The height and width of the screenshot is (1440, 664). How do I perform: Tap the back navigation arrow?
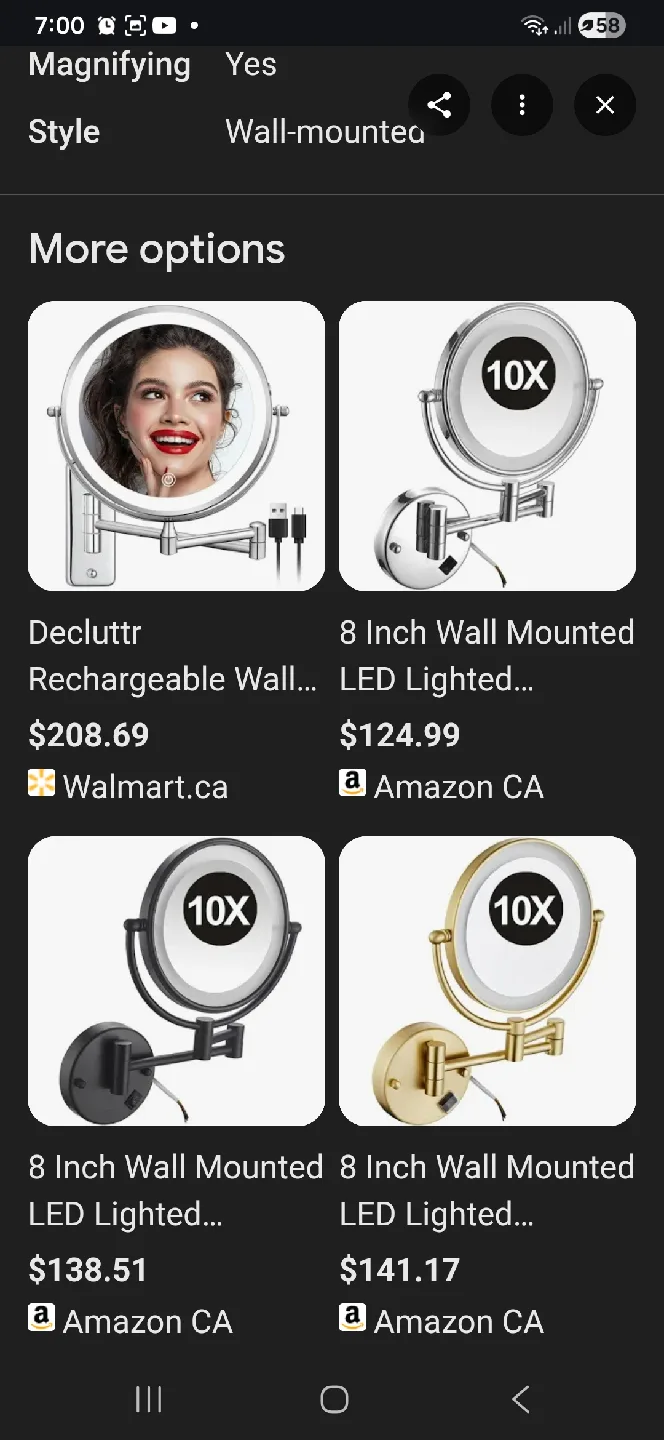click(519, 1399)
